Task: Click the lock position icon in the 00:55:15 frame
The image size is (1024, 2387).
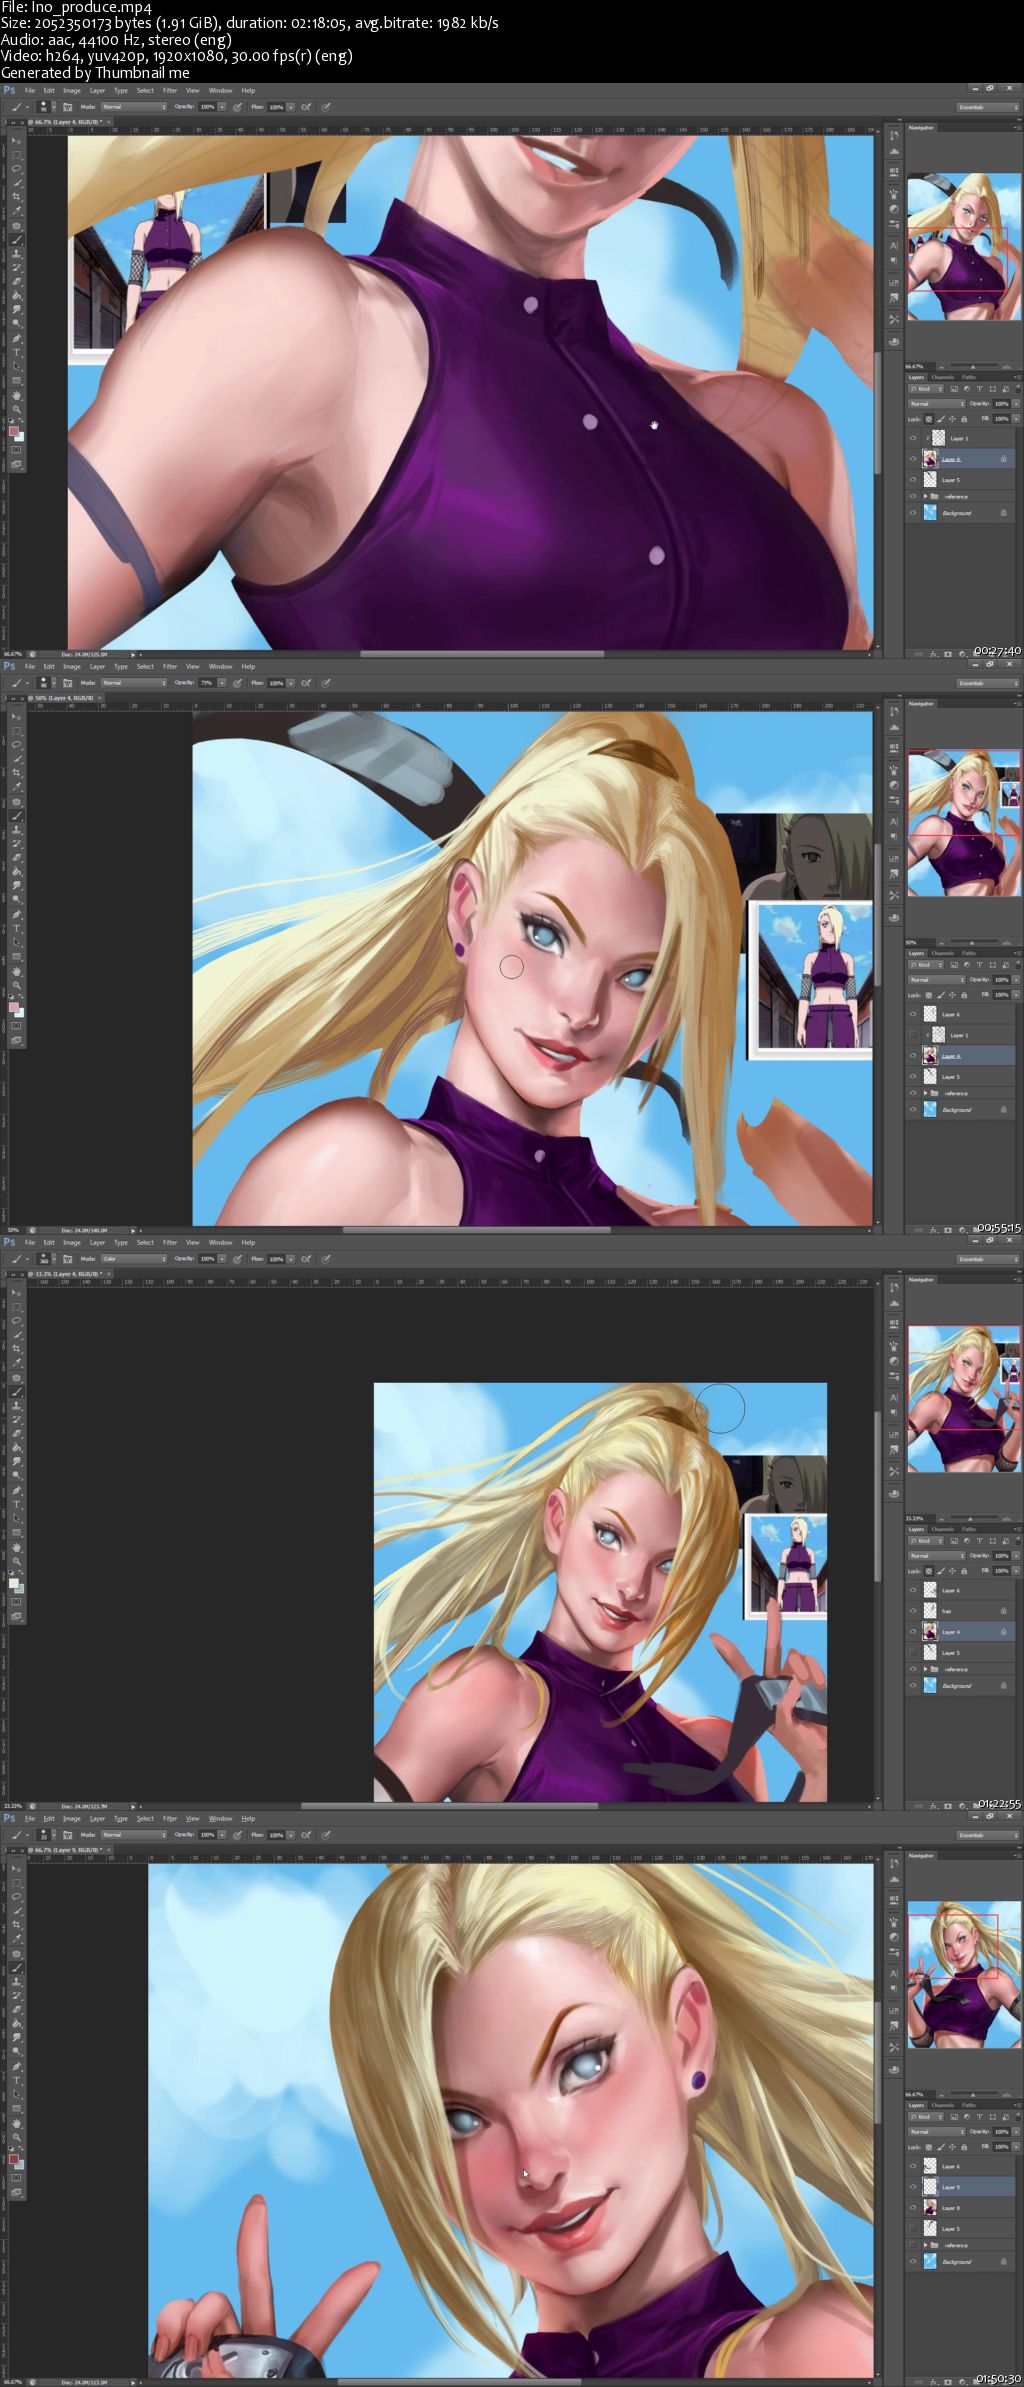Action: (x=950, y=994)
